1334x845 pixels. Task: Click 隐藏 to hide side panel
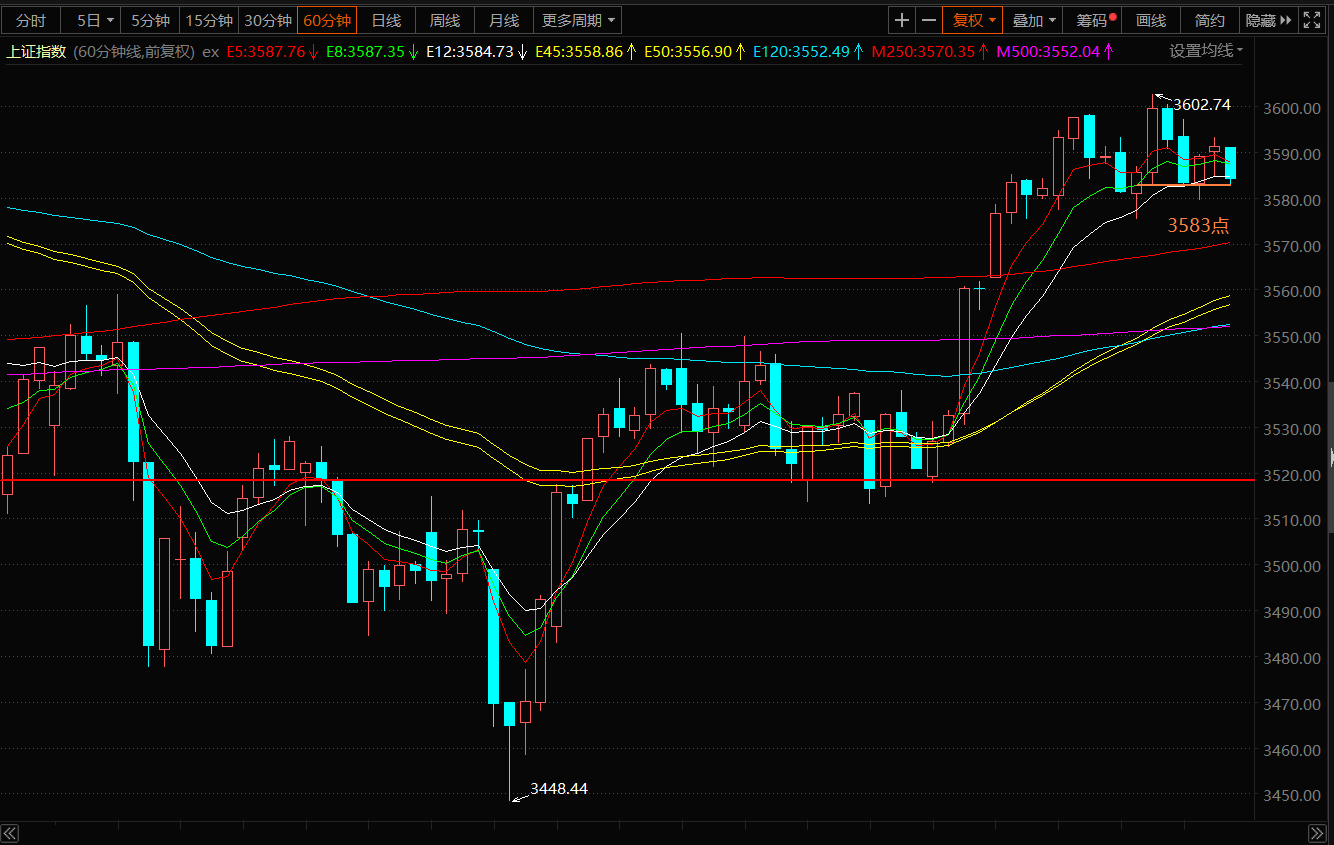1269,20
